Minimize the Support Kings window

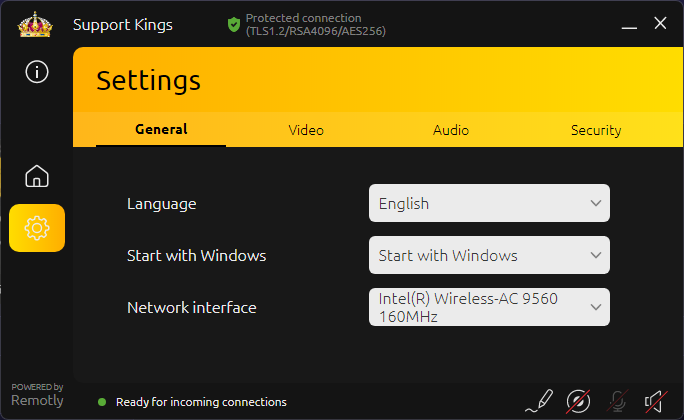click(627, 24)
